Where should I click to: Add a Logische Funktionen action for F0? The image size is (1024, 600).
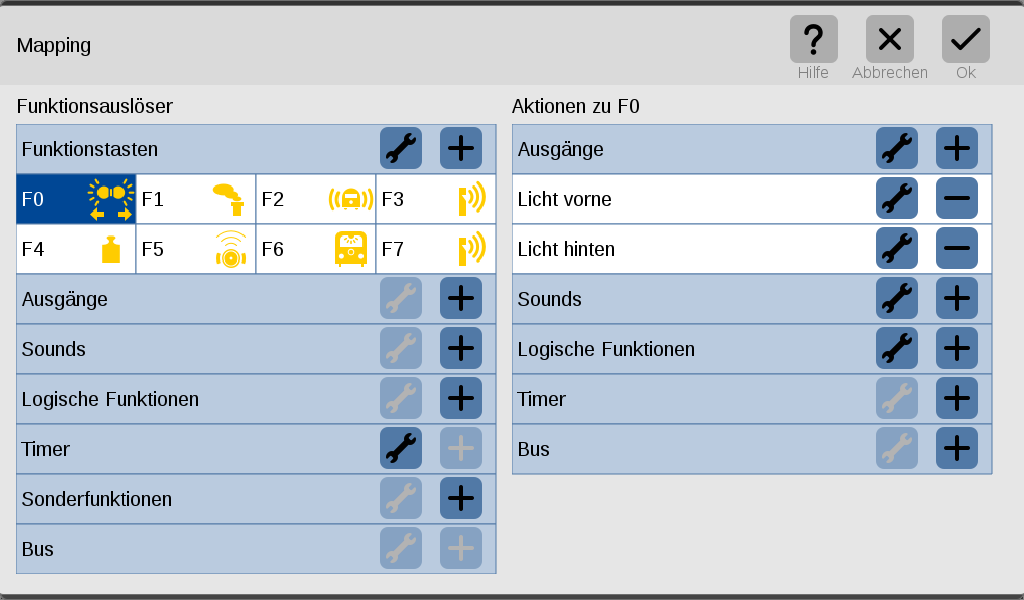coord(957,348)
